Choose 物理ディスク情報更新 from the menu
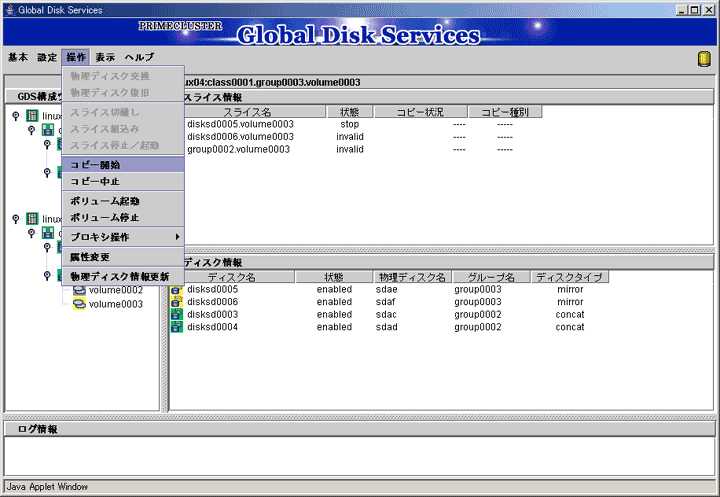Screen dimensions: 720x497 pyautogui.click(x=123, y=277)
